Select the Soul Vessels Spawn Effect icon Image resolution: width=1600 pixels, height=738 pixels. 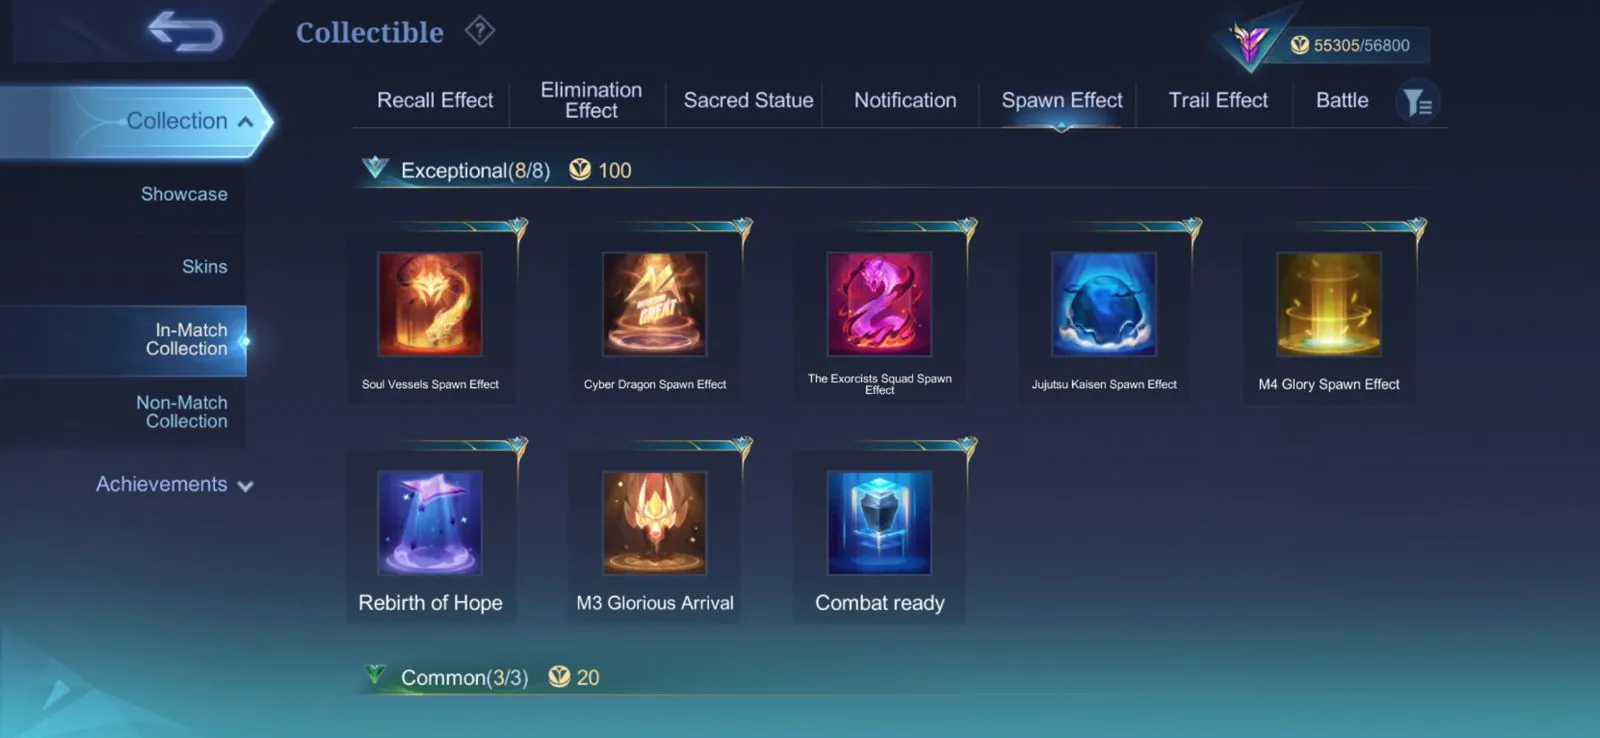430,304
